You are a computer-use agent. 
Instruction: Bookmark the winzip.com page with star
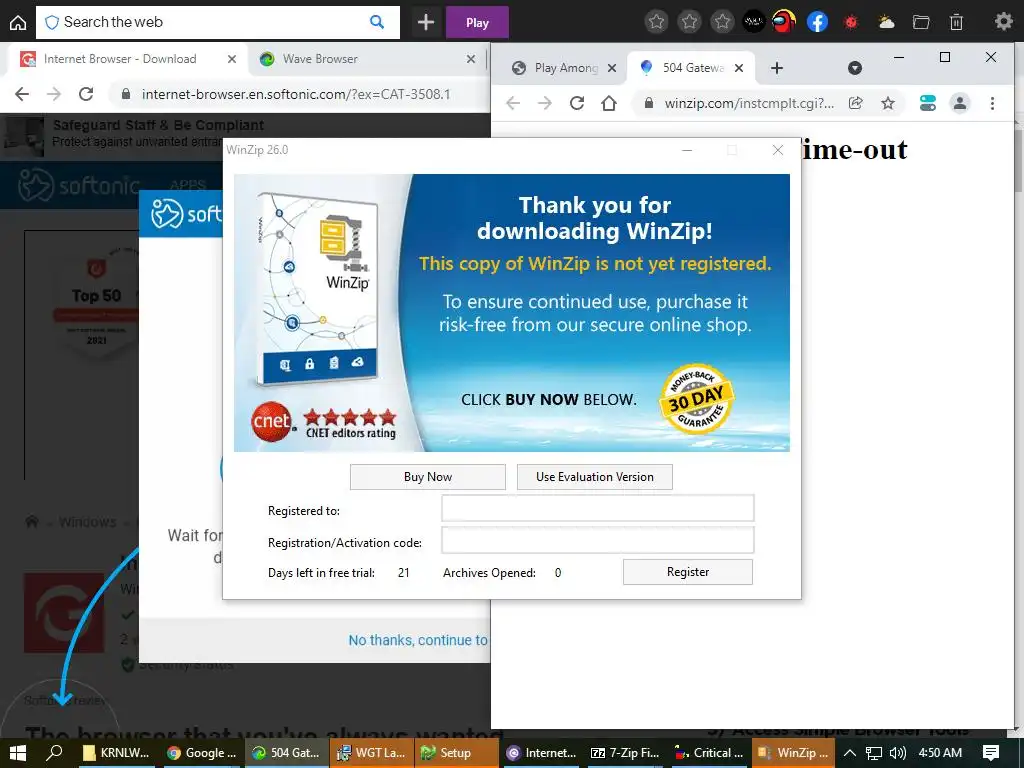tap(888, 103)
